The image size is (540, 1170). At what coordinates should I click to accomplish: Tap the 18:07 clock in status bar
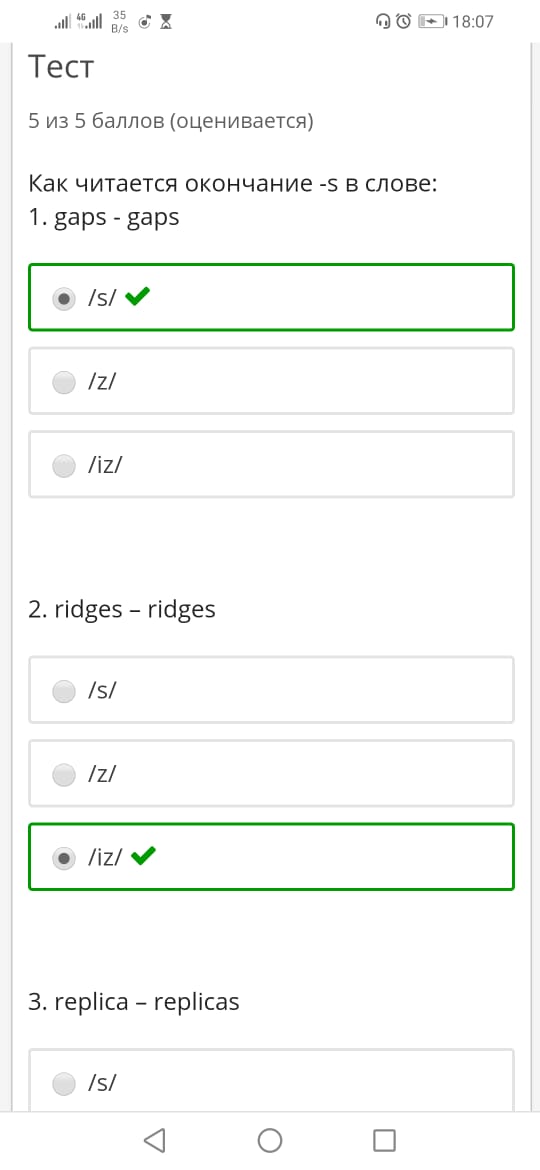[473, 22]
